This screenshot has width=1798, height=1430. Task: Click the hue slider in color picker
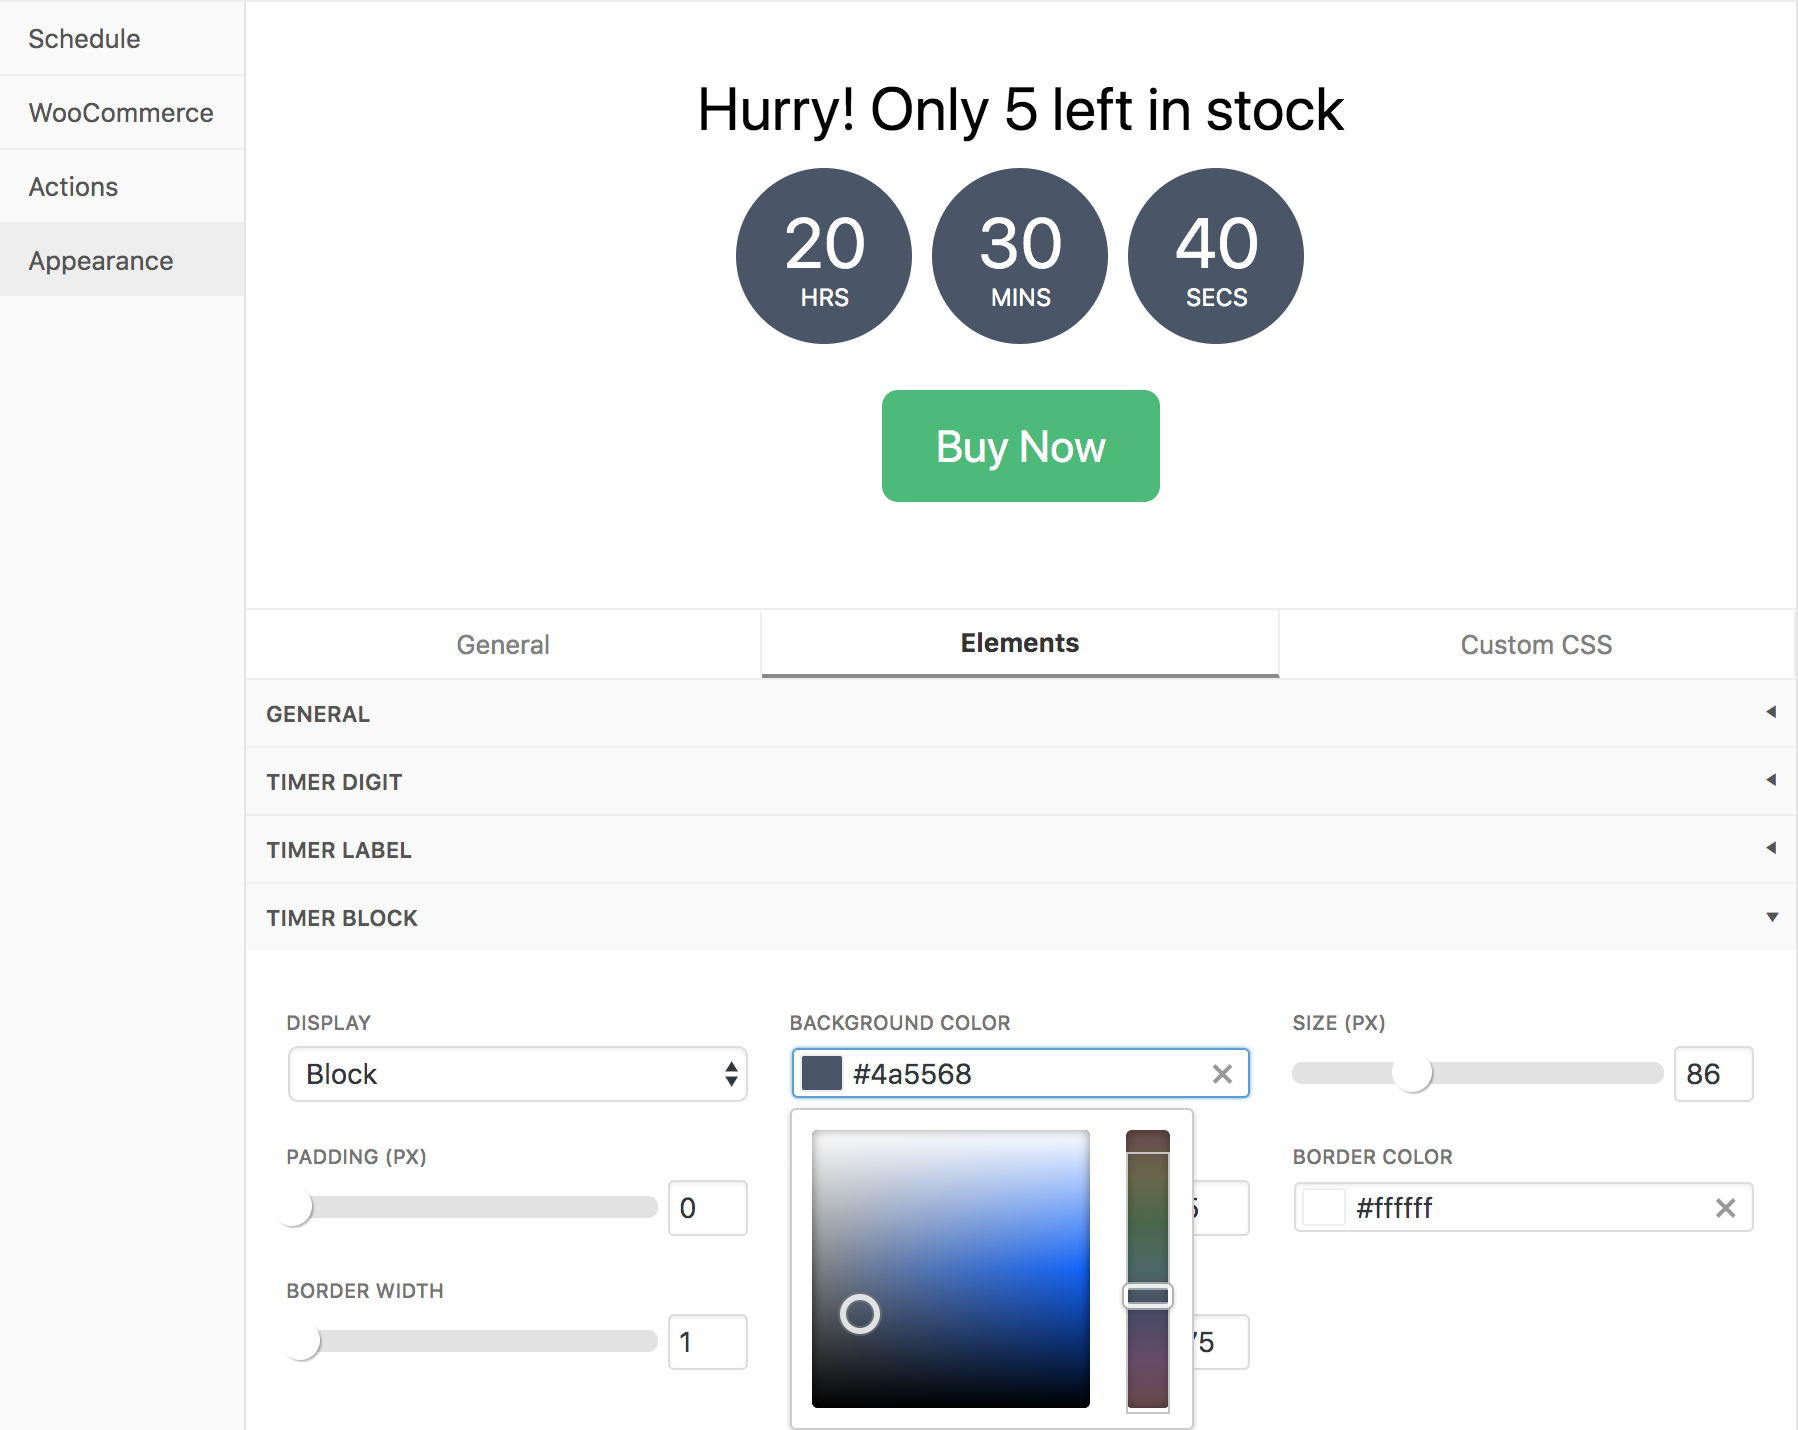[x=1147, y=1296]
